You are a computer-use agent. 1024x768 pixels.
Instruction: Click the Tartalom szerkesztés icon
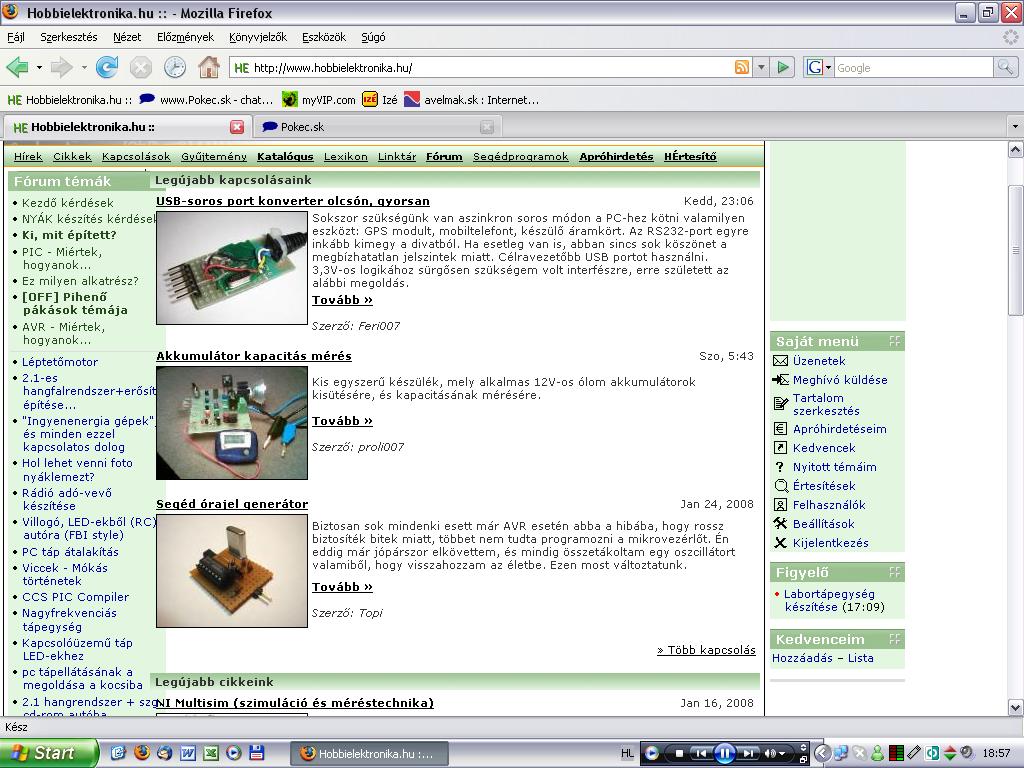tap(780, 404)
